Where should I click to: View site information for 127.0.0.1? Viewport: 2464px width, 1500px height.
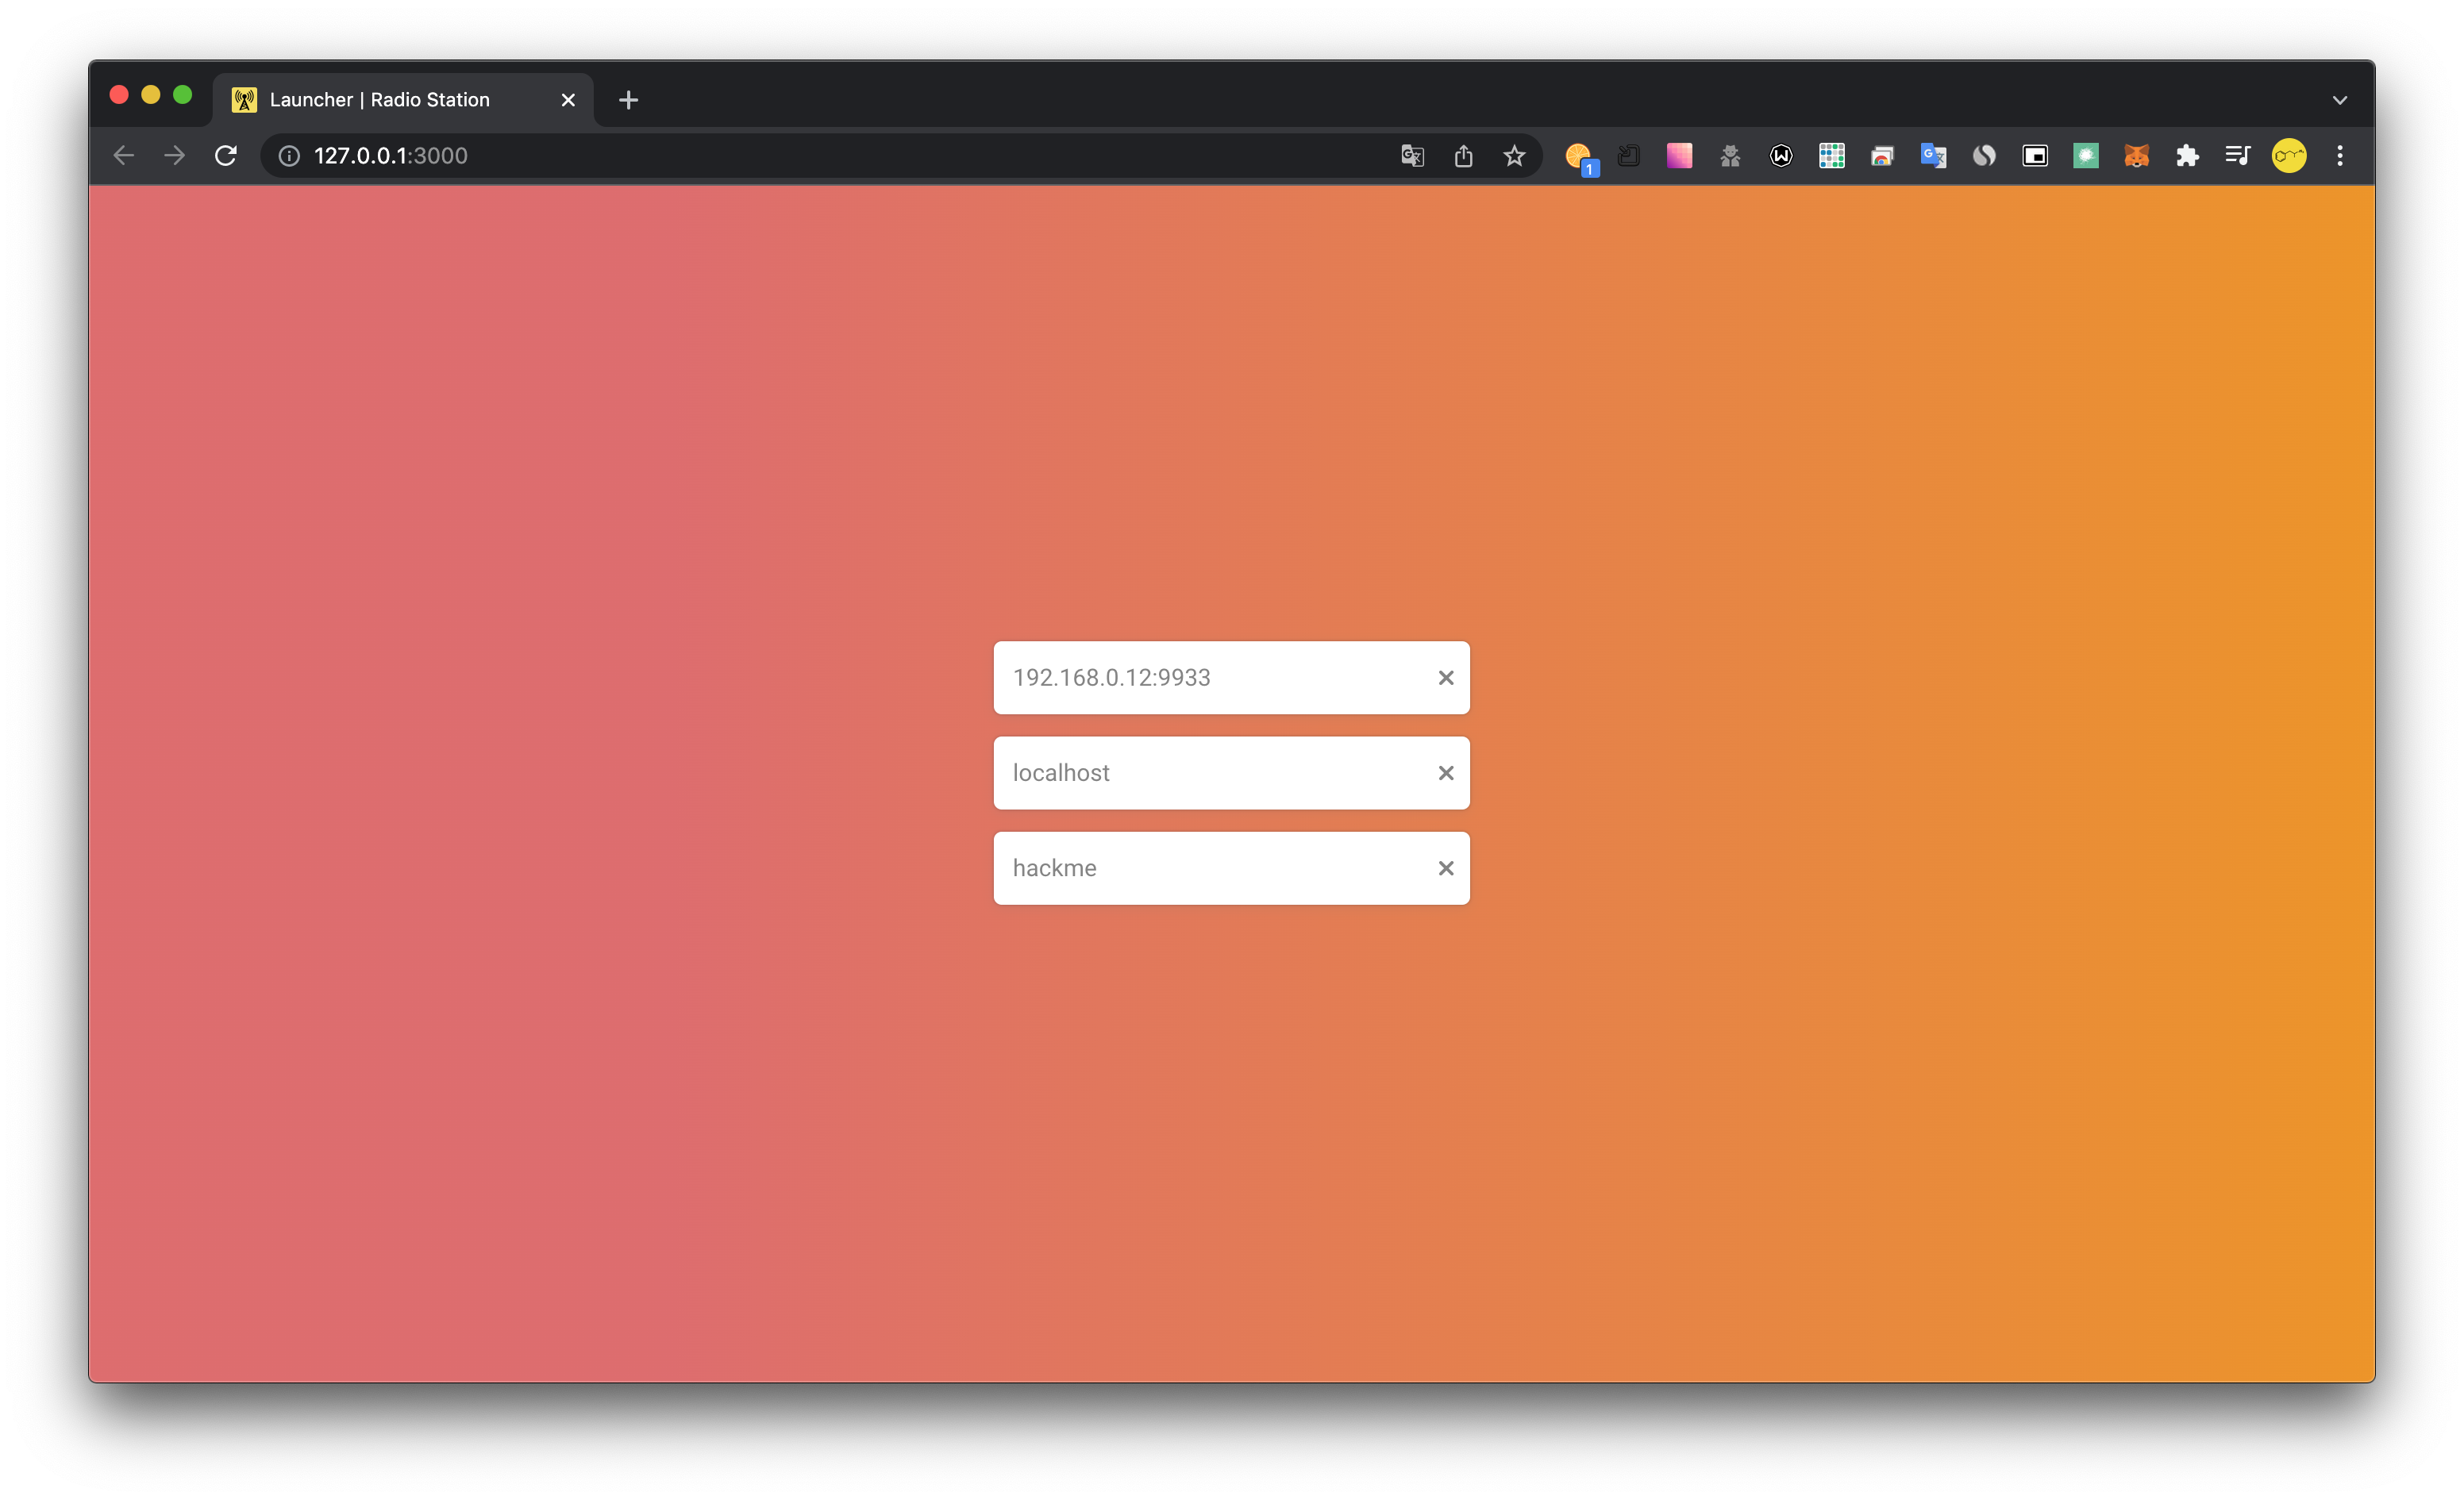pos(289,156)
